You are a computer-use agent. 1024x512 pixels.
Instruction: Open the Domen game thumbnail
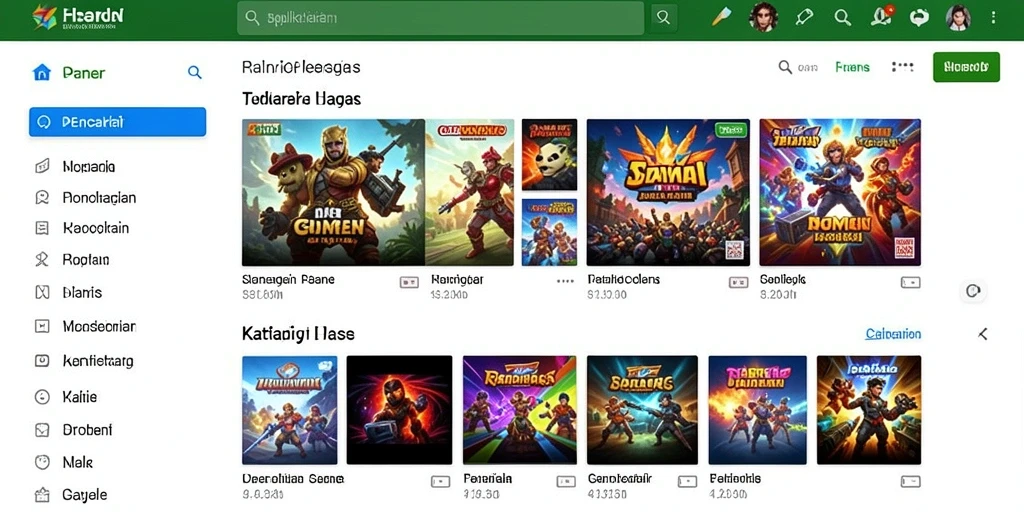click(840, 192)
